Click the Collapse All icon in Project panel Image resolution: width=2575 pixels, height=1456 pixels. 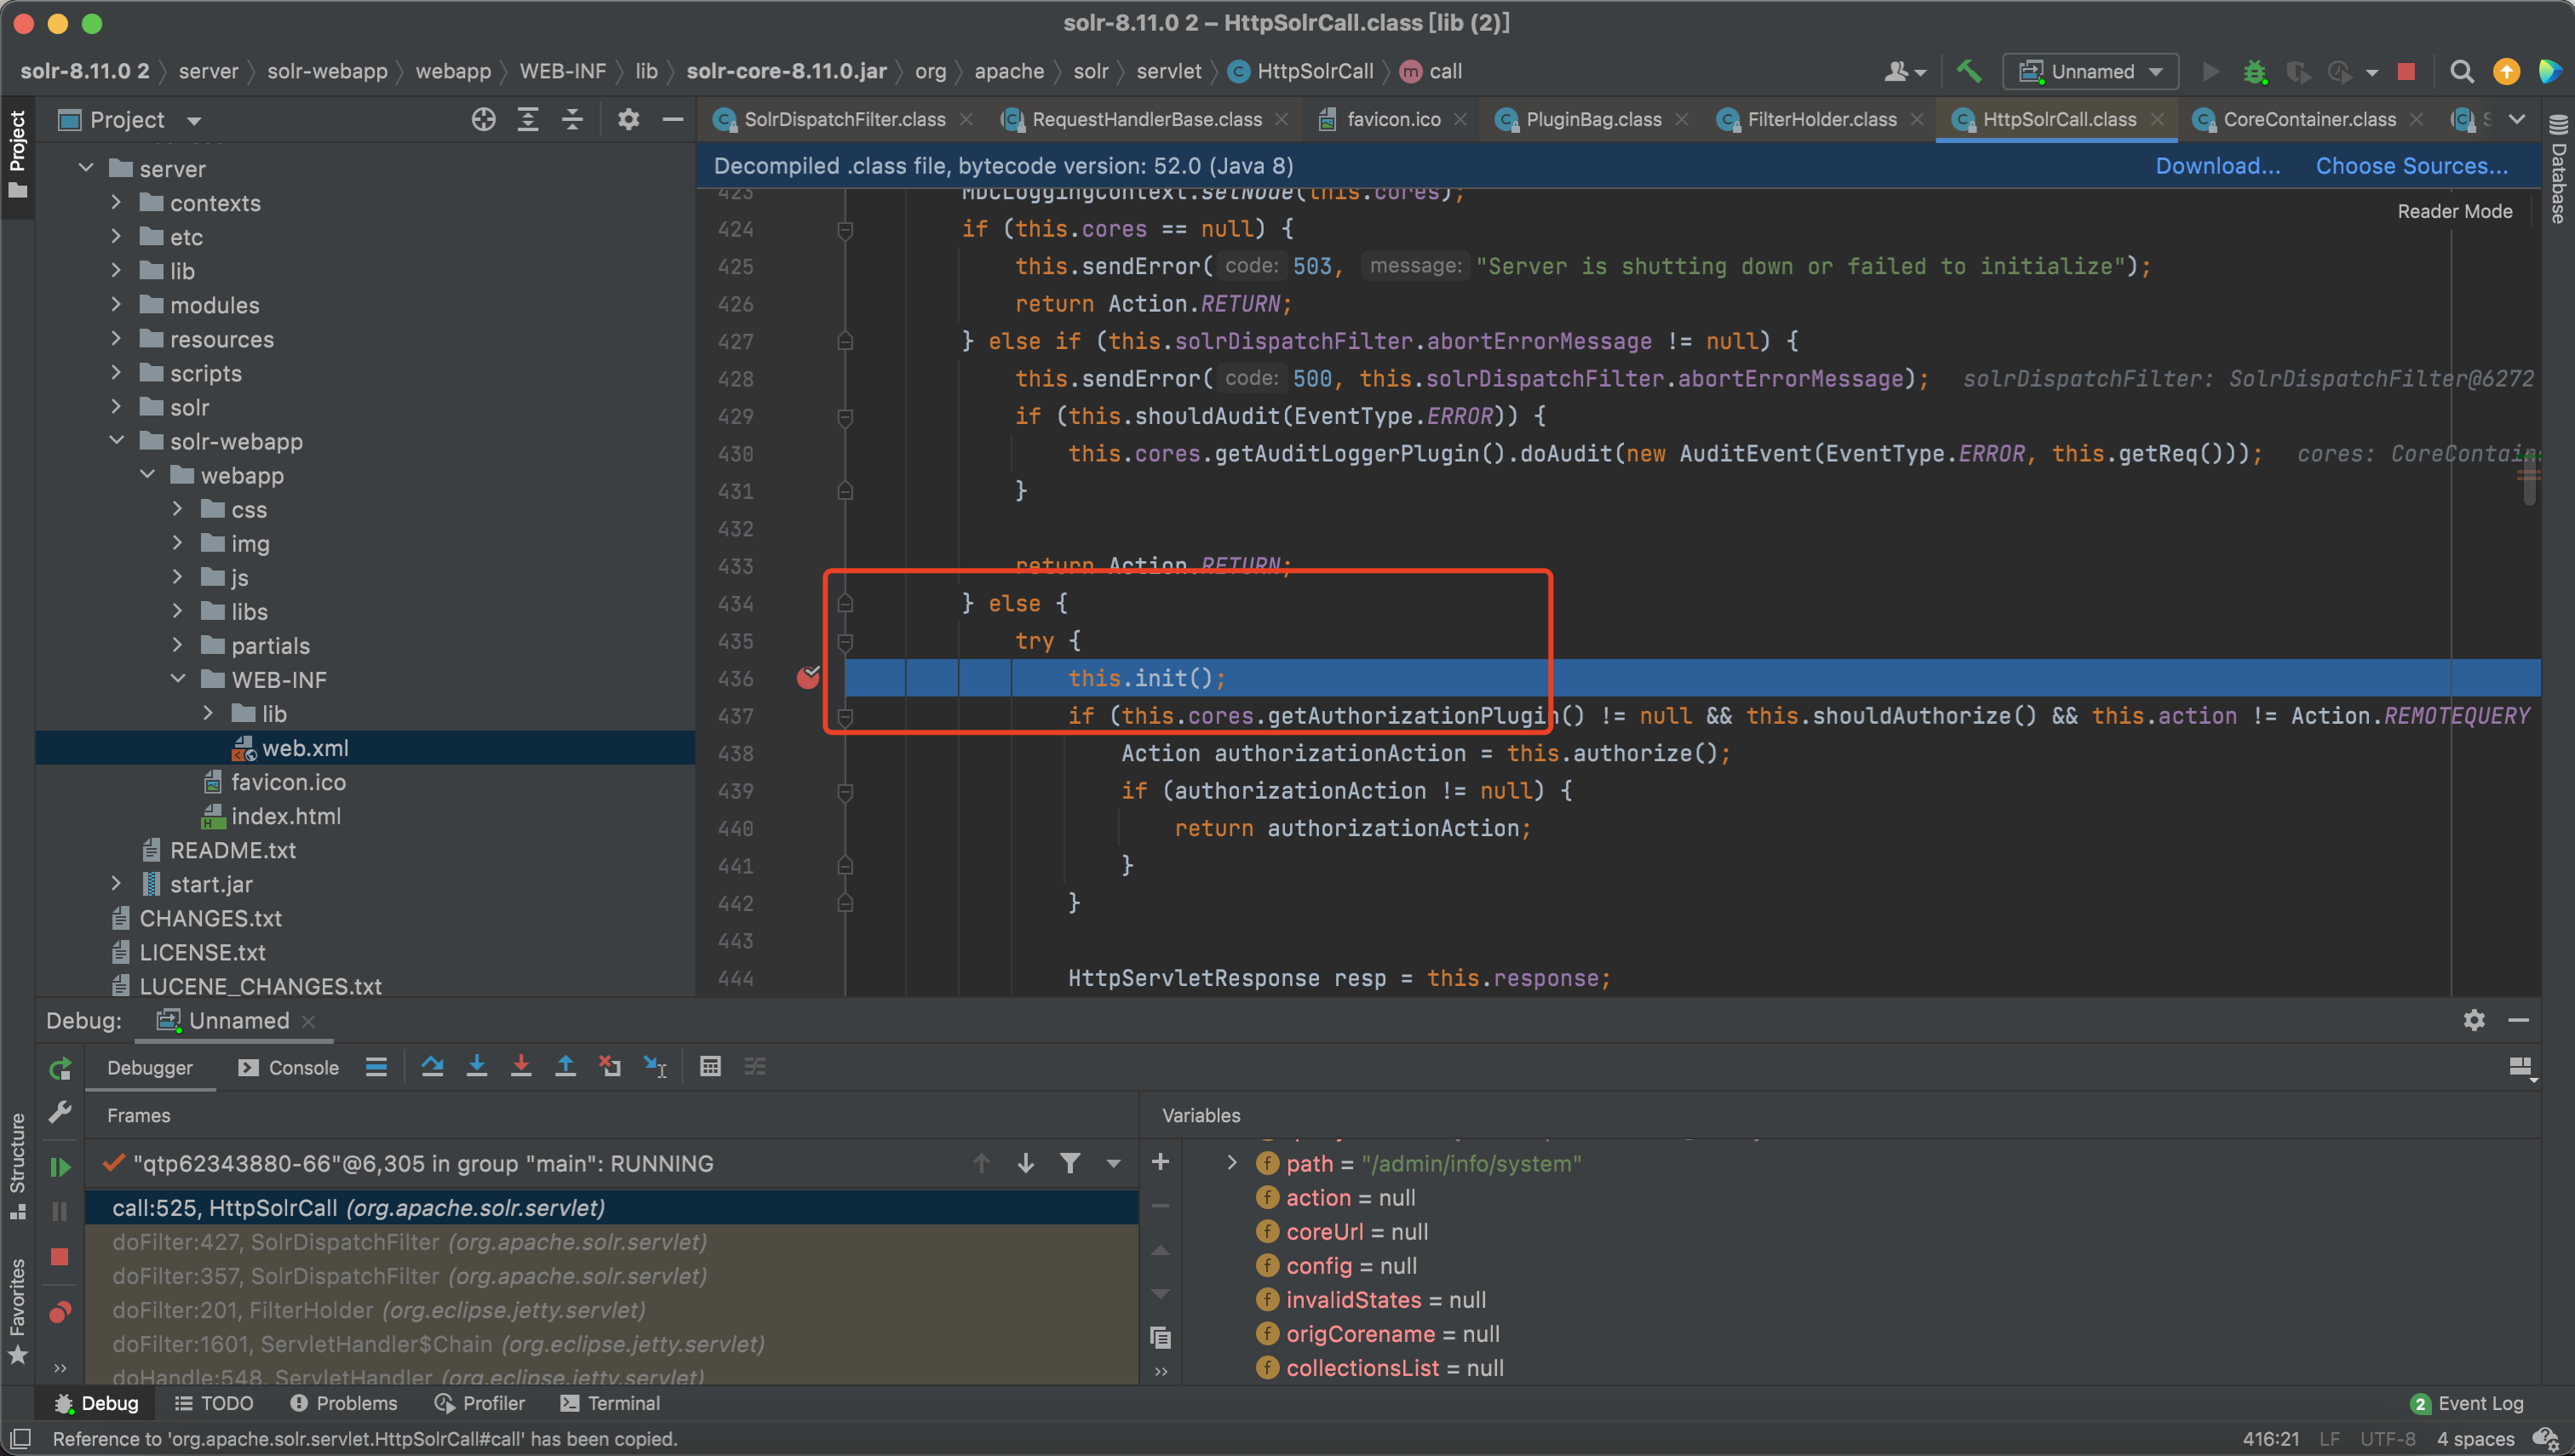(x=572, y=120)
